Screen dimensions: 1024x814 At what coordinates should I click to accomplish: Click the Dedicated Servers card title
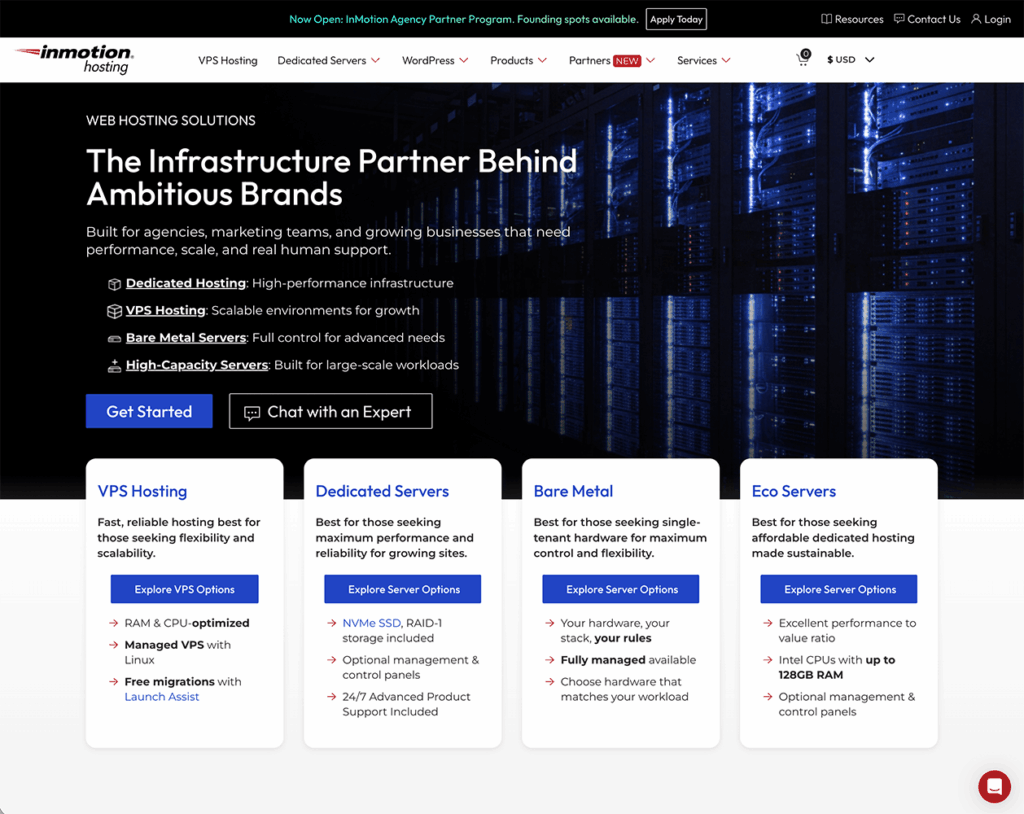pyautogui.click(x=382, y=491)
